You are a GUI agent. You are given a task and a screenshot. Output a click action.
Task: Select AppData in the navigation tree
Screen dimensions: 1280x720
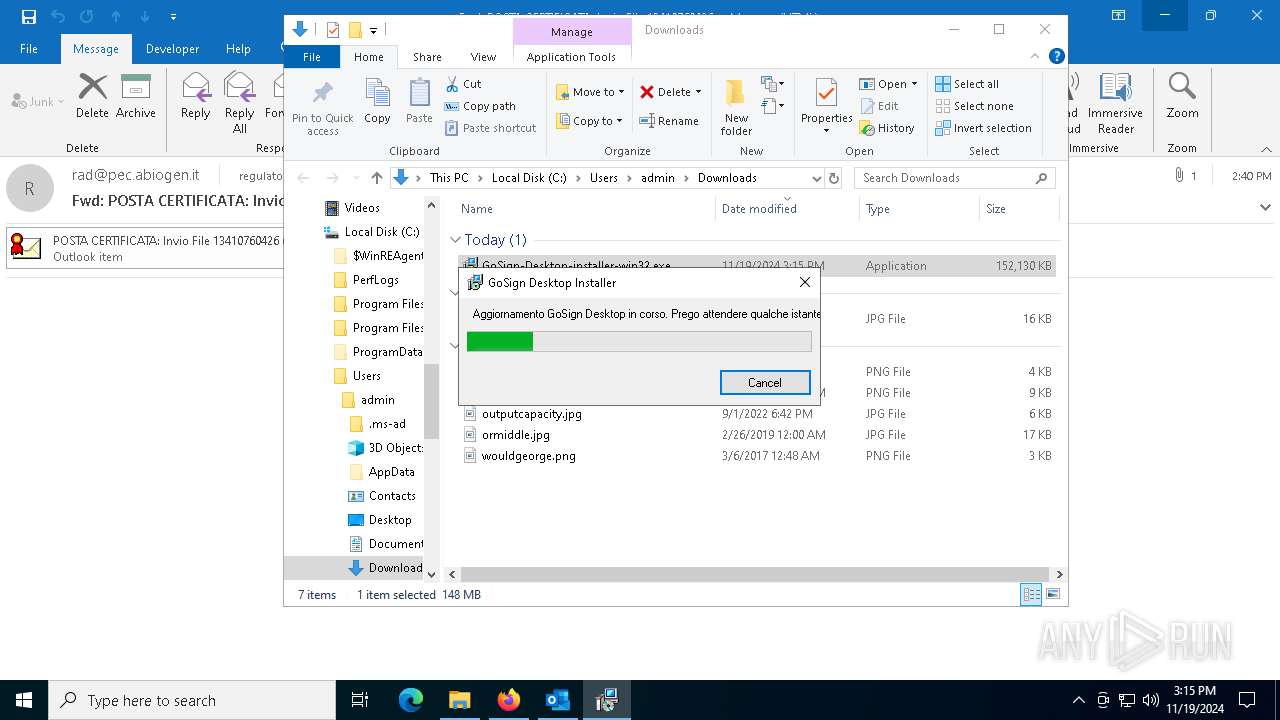(x=391, y=472)
